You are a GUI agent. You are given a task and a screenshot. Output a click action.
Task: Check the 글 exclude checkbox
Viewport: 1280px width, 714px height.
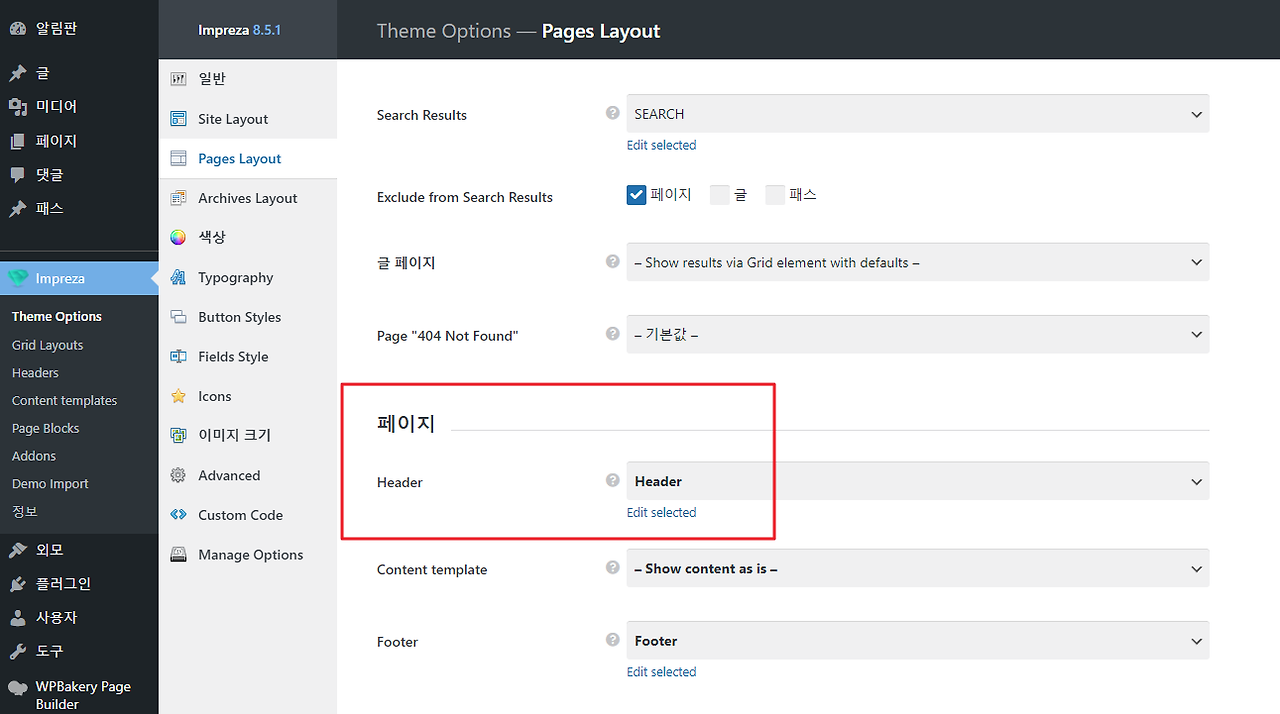pos(719,195)
